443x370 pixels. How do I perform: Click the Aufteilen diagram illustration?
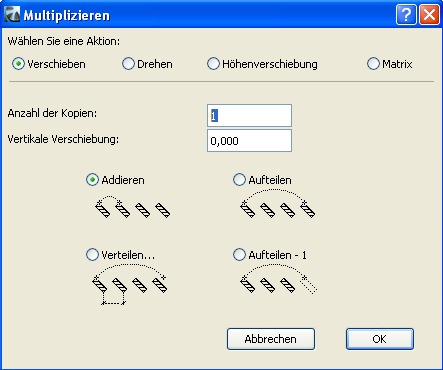click(277, 203)
